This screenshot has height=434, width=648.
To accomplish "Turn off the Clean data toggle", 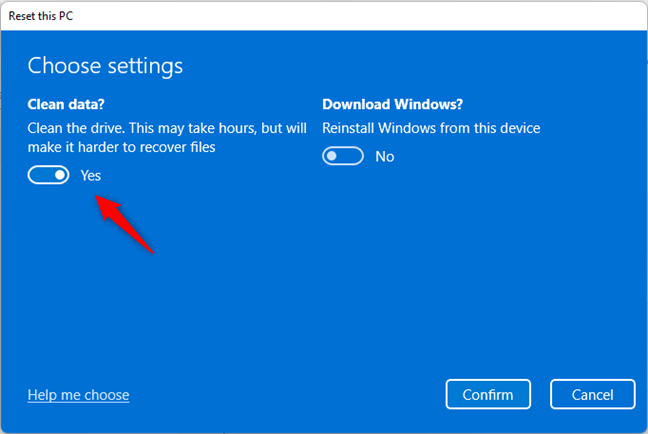I will point(48,175).
